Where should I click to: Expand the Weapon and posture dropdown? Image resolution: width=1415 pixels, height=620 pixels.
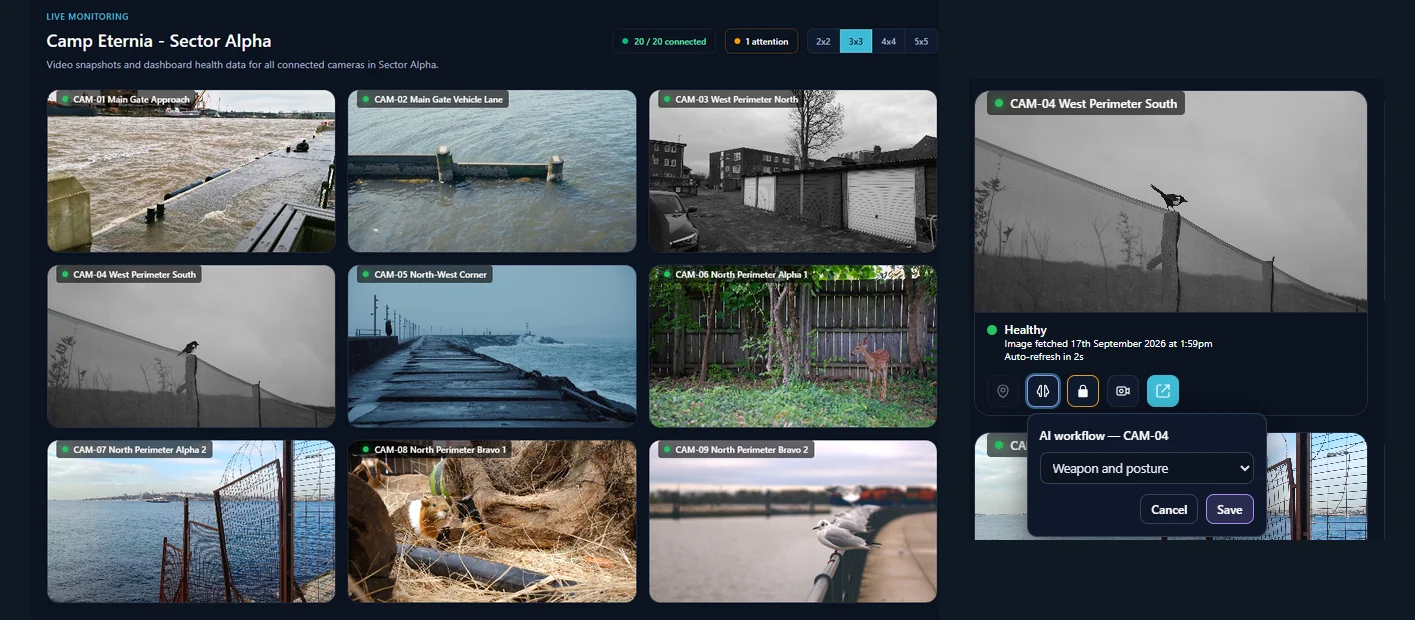click(1147, 468)
